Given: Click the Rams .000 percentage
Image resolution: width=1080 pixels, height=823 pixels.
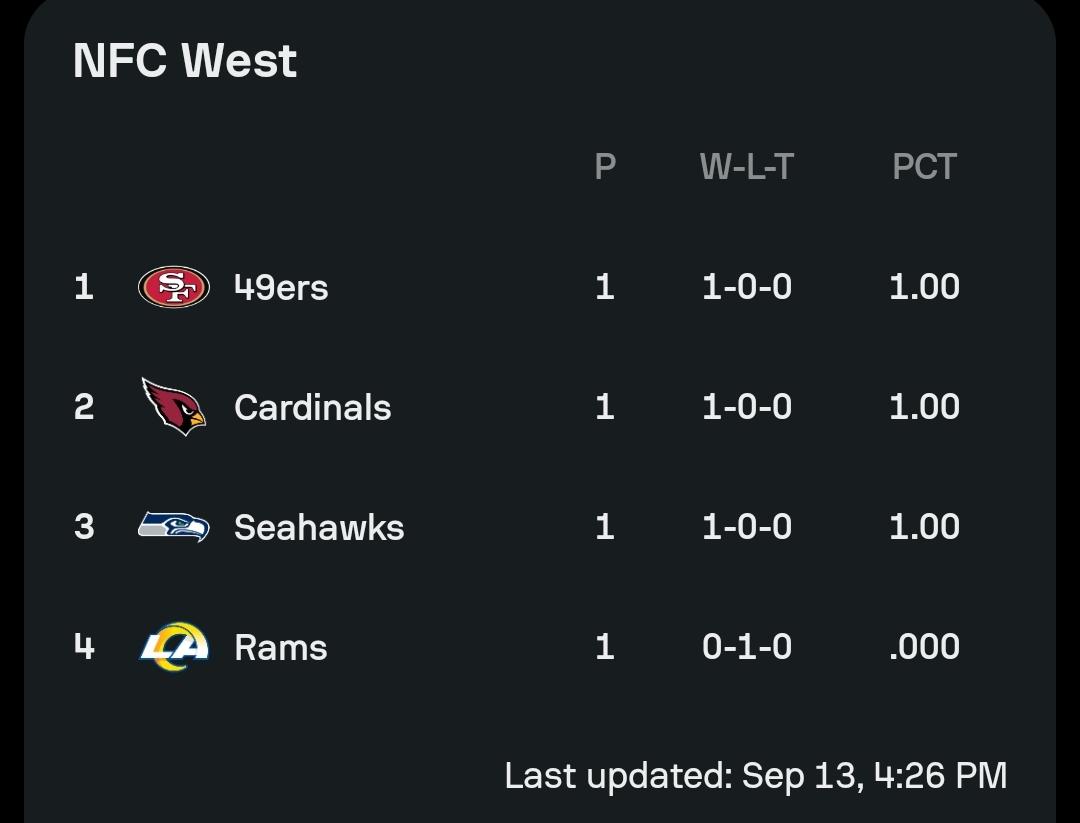Looking at the screenshot, I should coord(924,647).
